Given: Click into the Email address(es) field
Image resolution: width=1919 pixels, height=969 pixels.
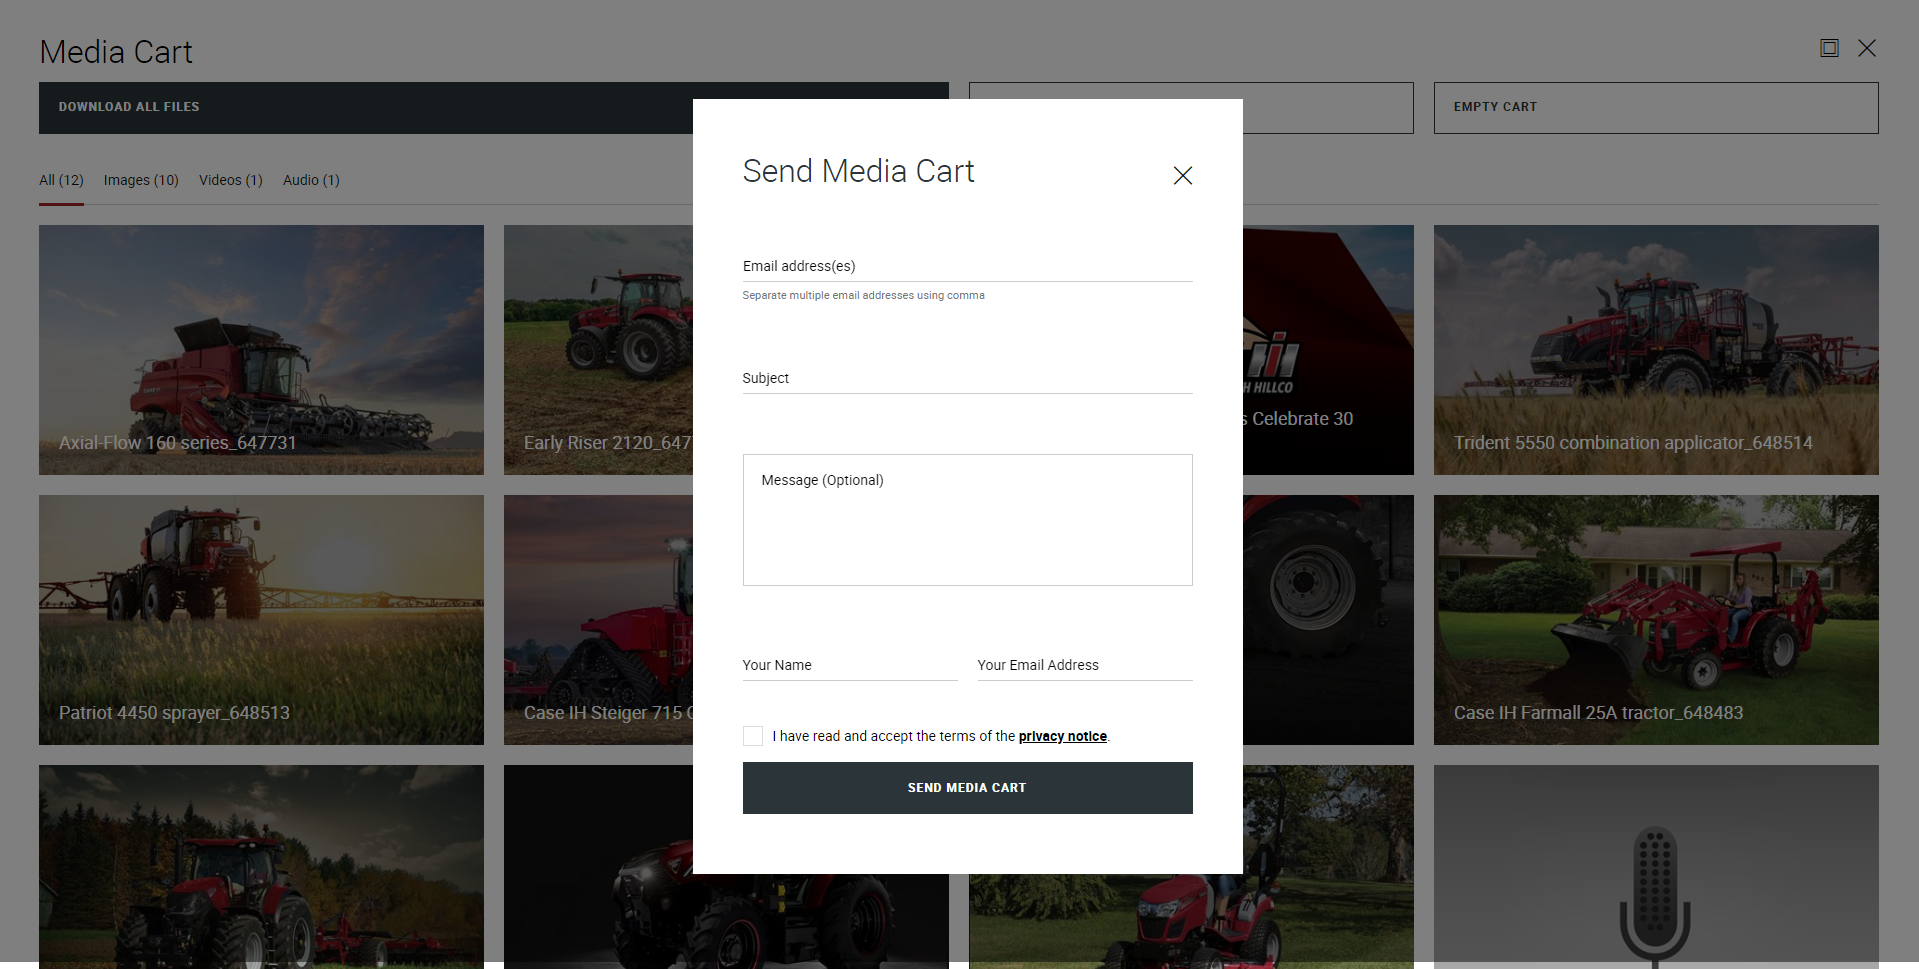Looking at the screenshot, I should [x=966, y=266].
